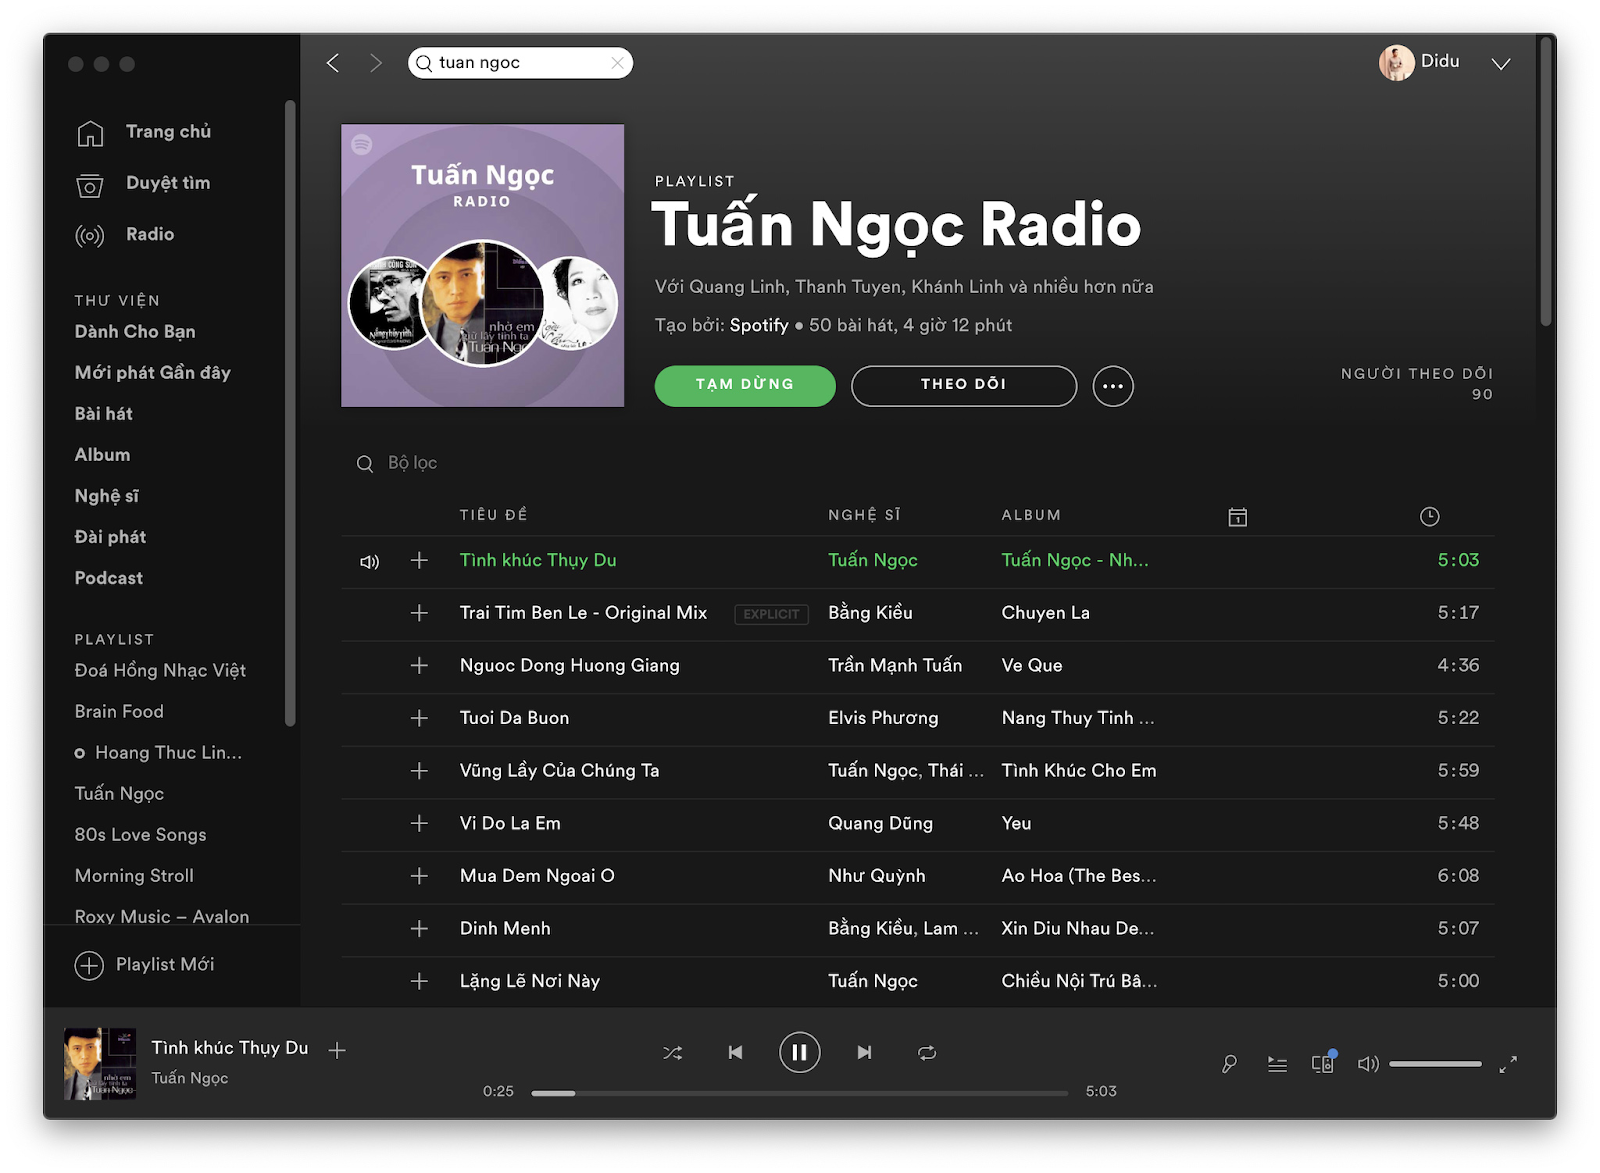Add Mua Dem Ngoai O to library
Image resolution: width=1600 pixels, height=1173 pixels.
click(420, 876)
